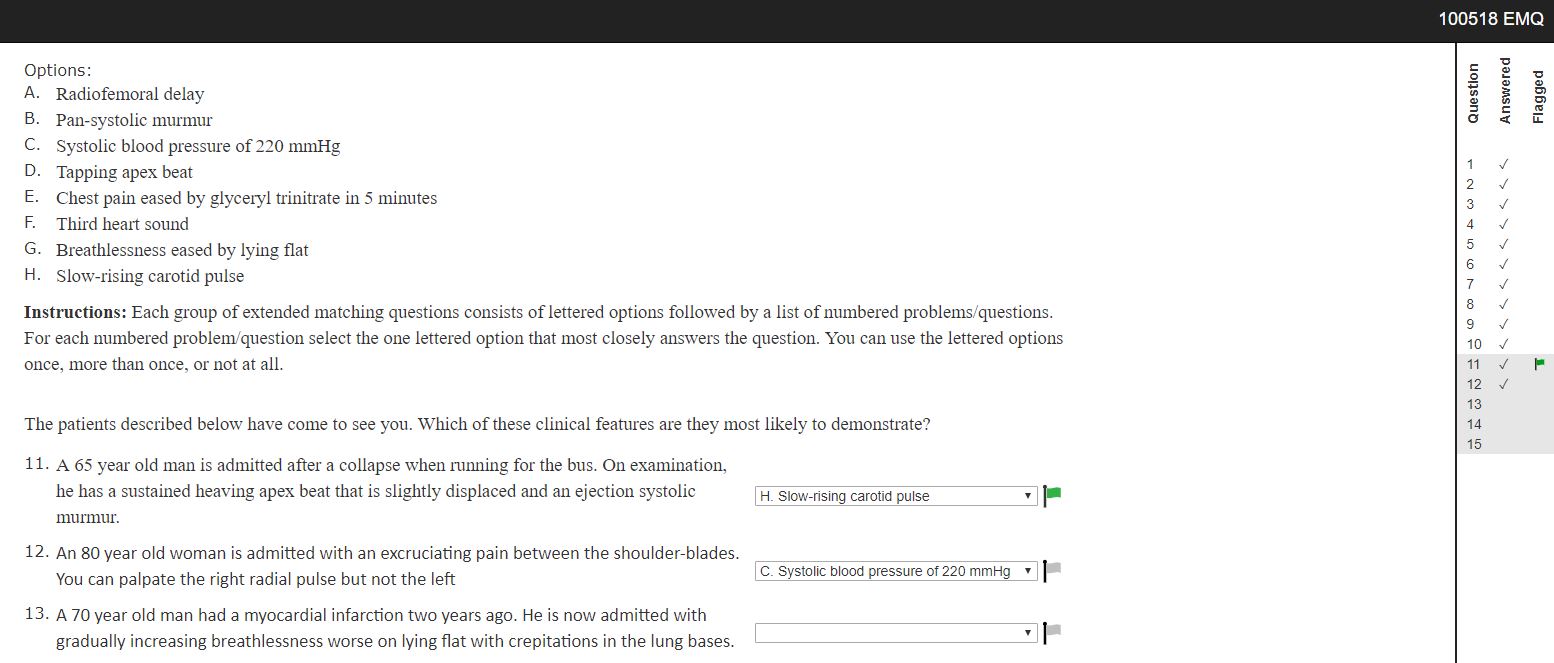Click the green flag indicator for question 11 in sidebar
The image size is (1554, 663).
(x=1539, y=364)
